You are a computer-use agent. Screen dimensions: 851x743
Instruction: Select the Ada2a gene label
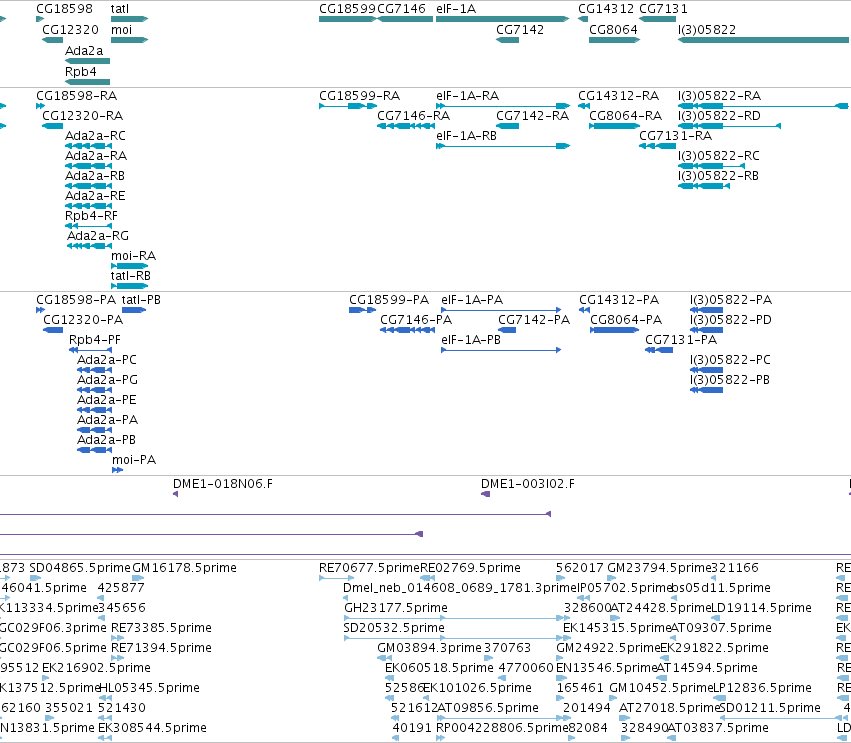(x=84, y=50)
